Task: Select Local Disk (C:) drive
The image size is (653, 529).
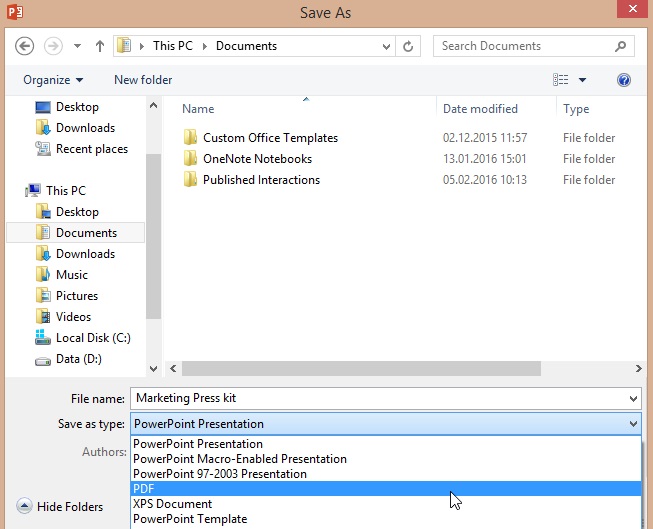Action: 82,337
